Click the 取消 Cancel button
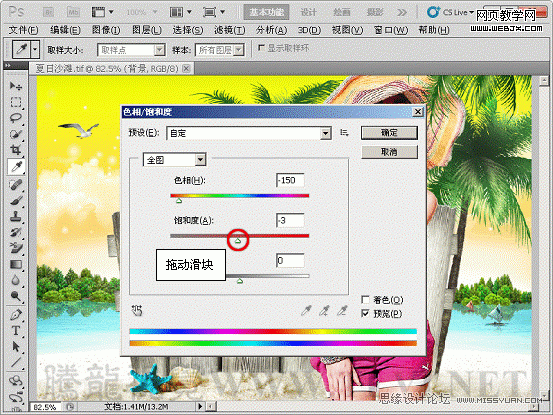 tap(389, 152)
